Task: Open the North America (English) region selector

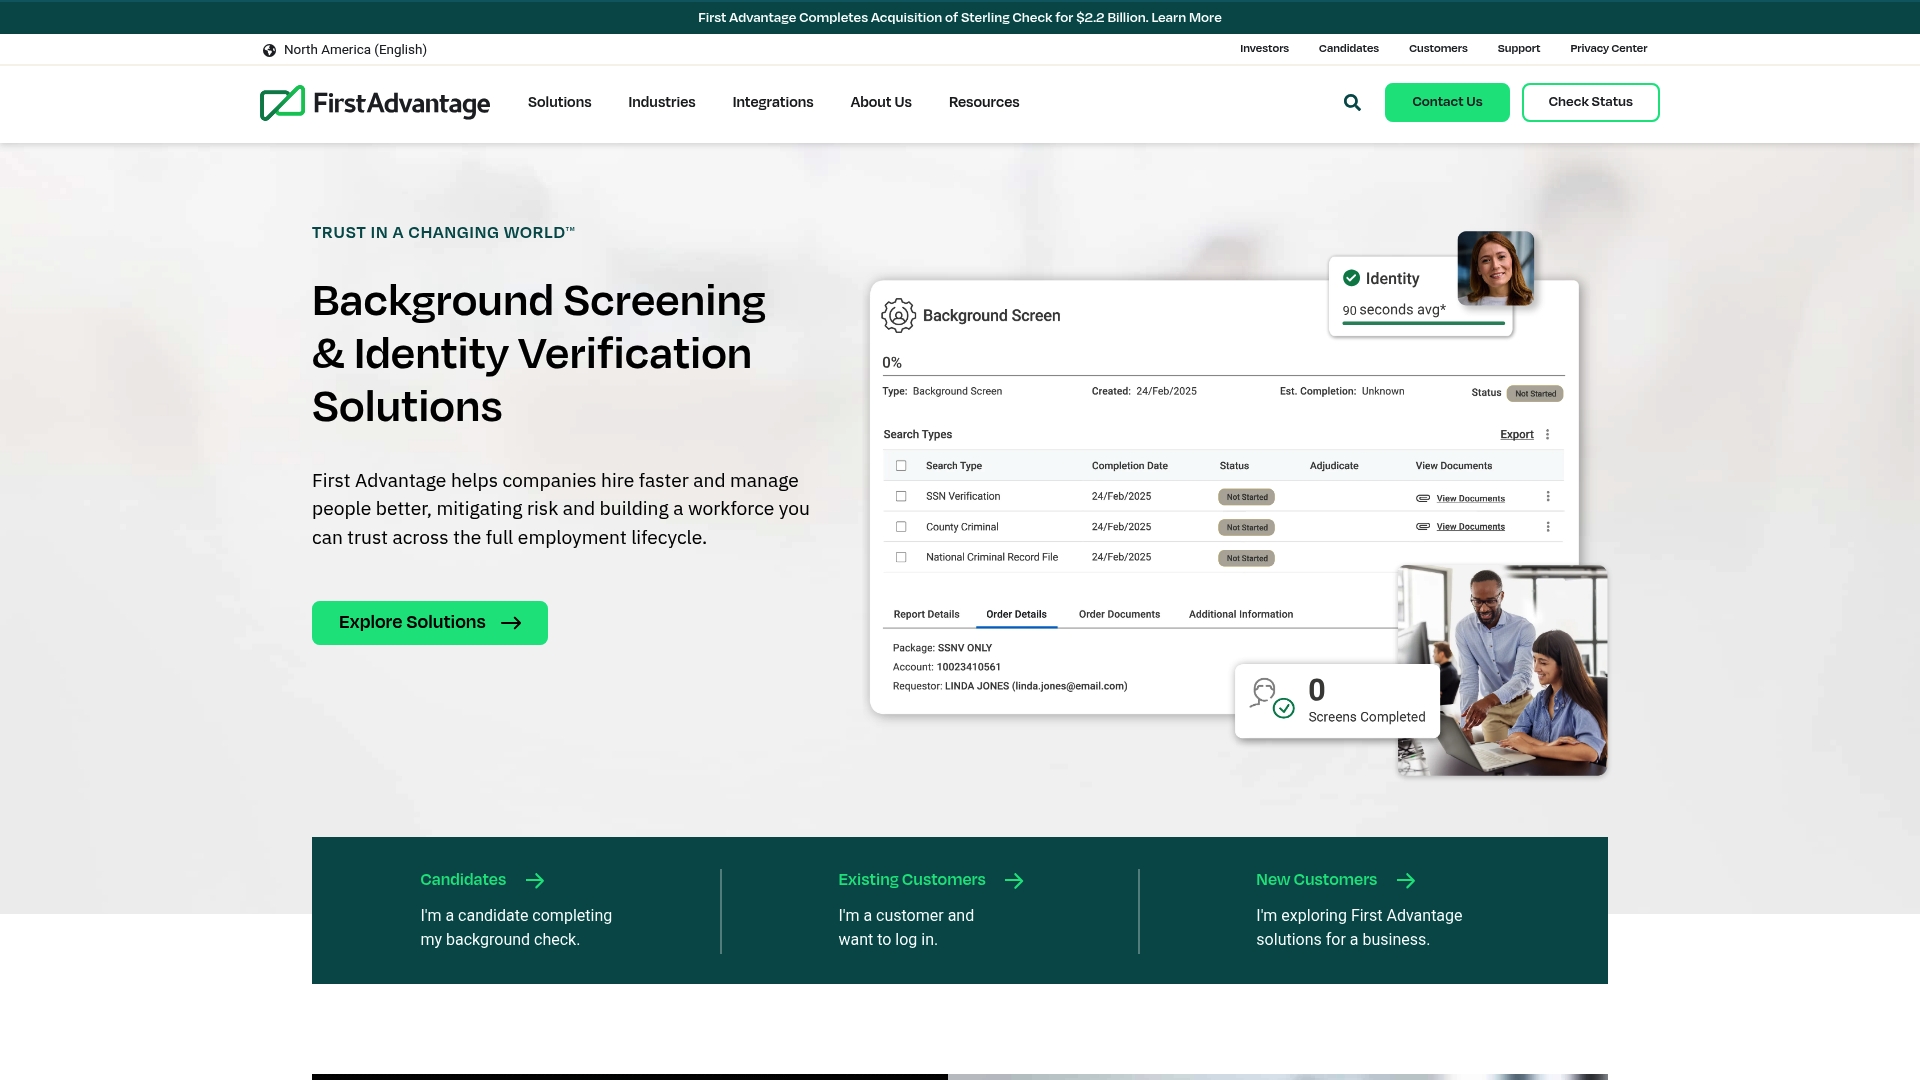Action: [x=345, y=50]
